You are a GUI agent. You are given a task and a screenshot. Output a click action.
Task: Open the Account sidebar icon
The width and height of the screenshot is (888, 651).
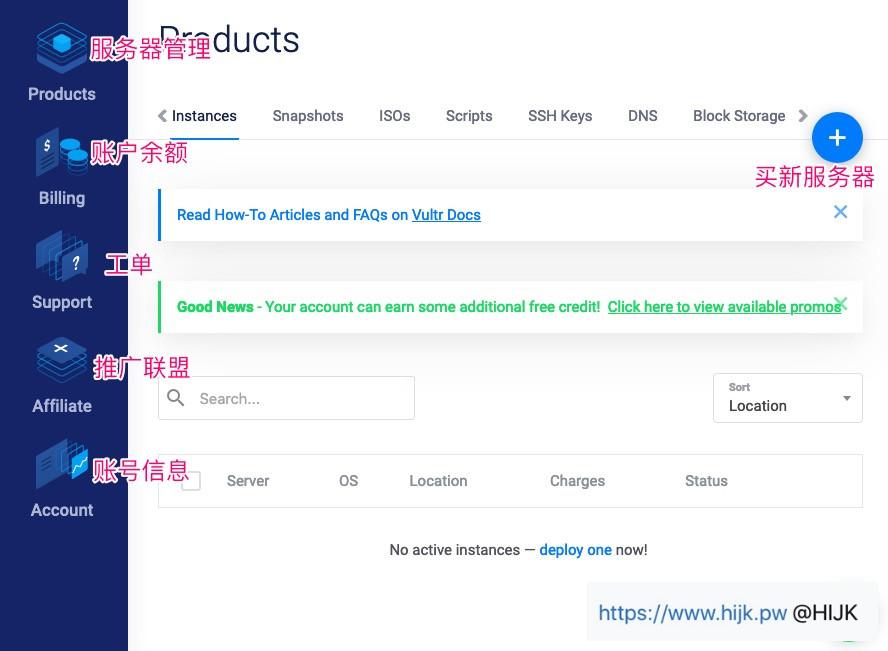[x=61, y=466]
